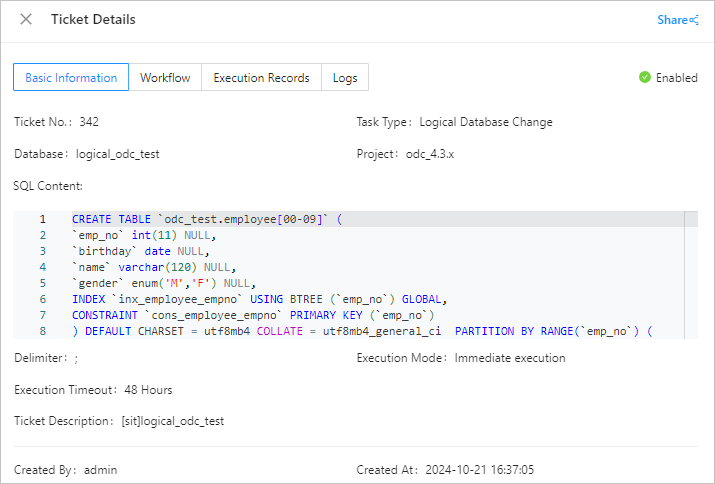
Task: Select the Logs tab
Action: 345,78
